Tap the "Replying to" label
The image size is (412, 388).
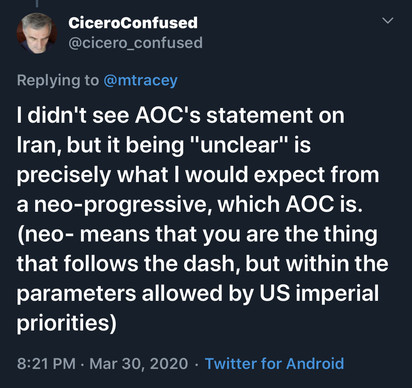[x=58, y=81]
